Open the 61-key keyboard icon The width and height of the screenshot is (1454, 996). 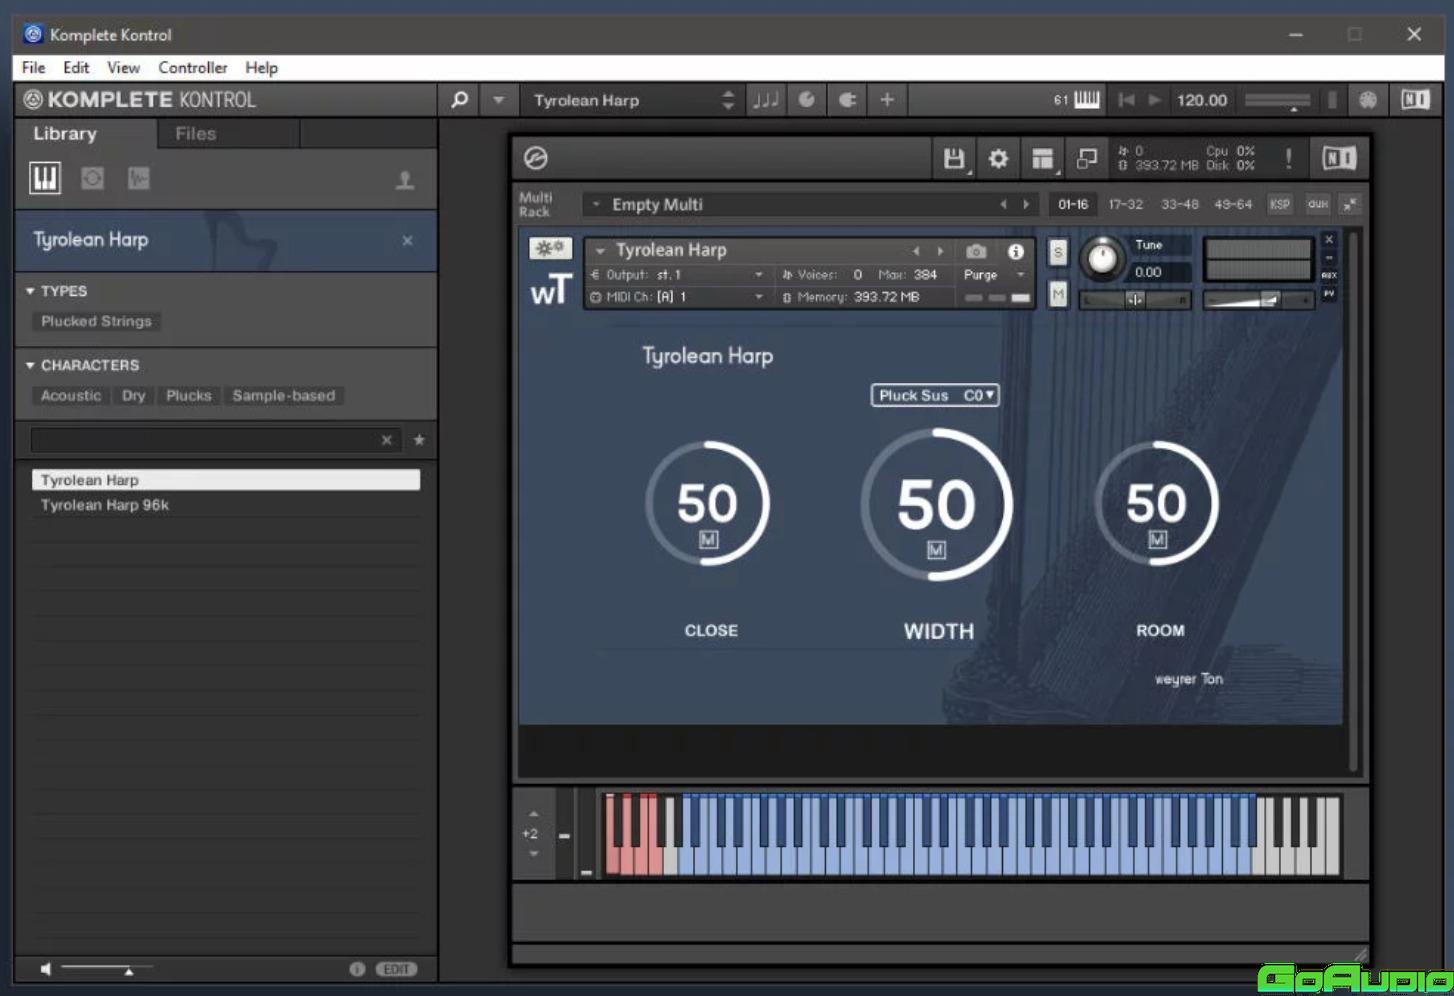click(x=1087, y=100)
